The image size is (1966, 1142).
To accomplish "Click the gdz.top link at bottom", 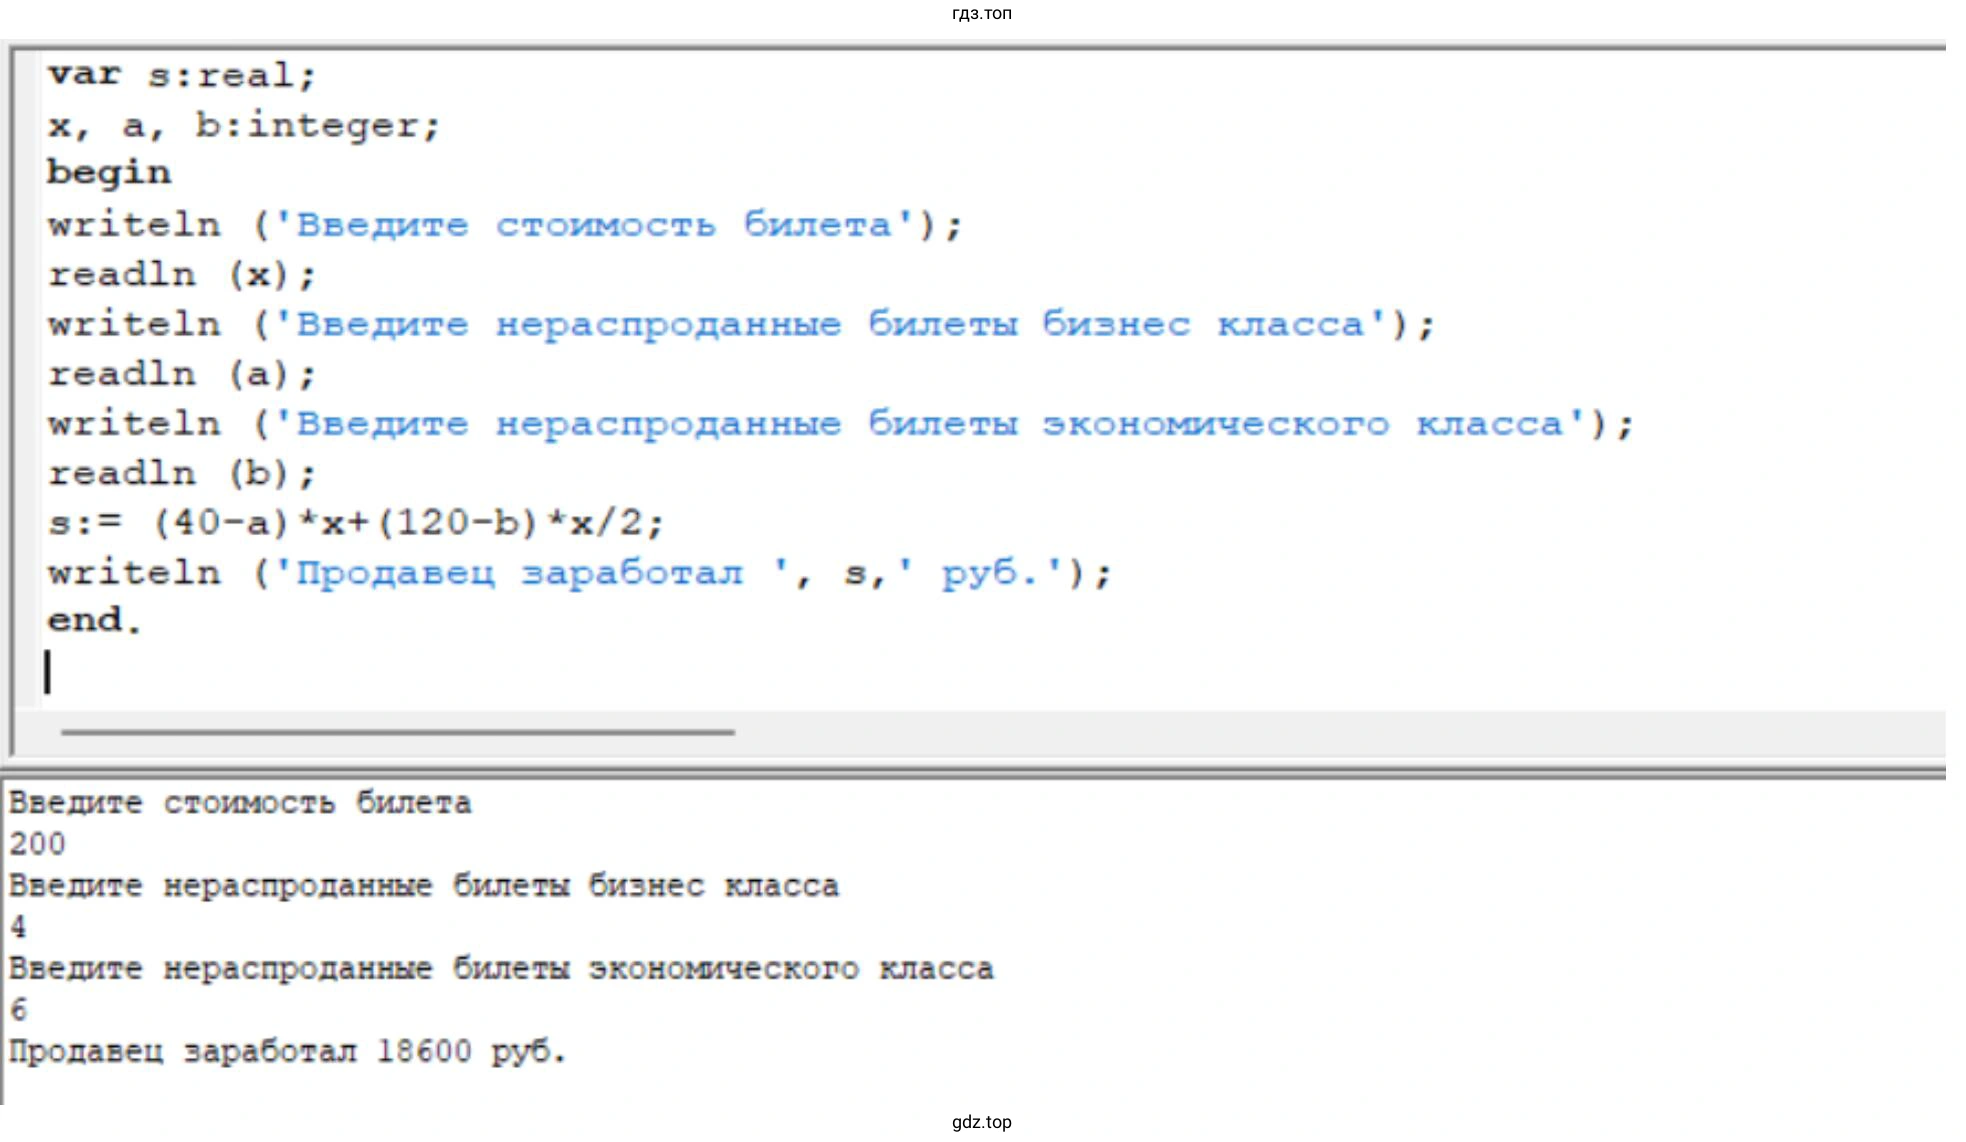I will click(981, 1122).
